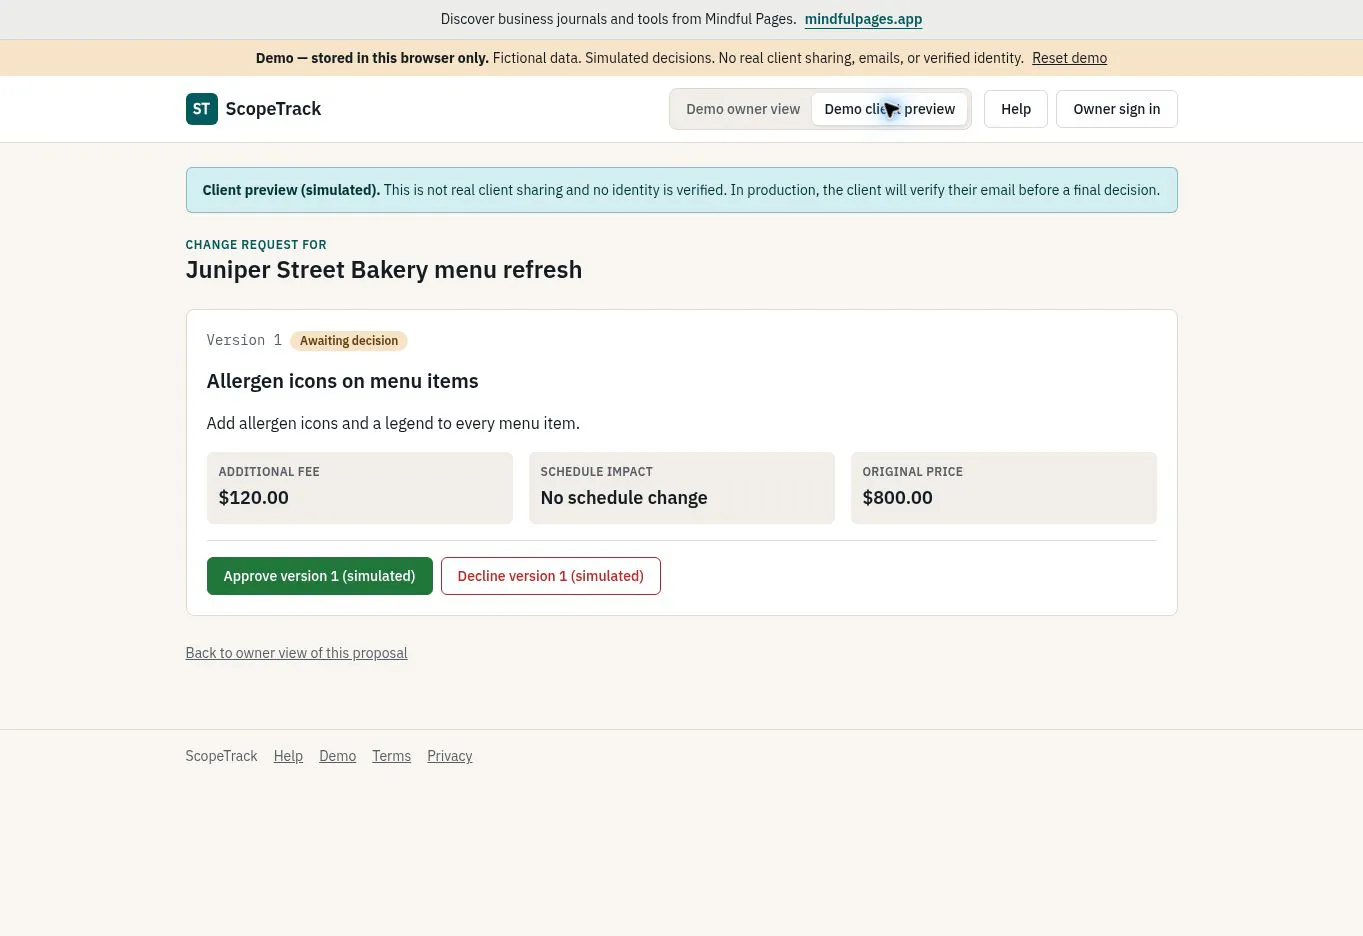Image resolution: width=1363 pixels, height=936 pixels.
Task: Click the Schedule Impact card
Action: click(x=682, y=488)
